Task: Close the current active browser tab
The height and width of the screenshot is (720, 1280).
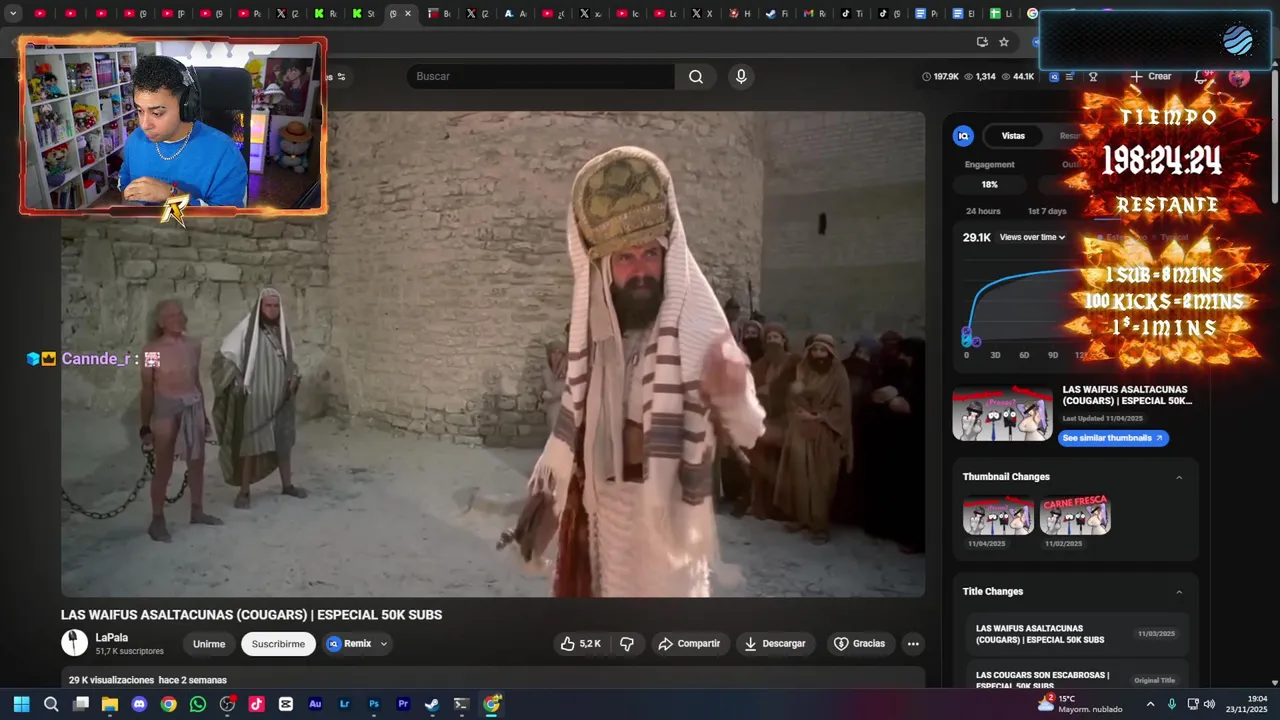Action: point(407,14)
